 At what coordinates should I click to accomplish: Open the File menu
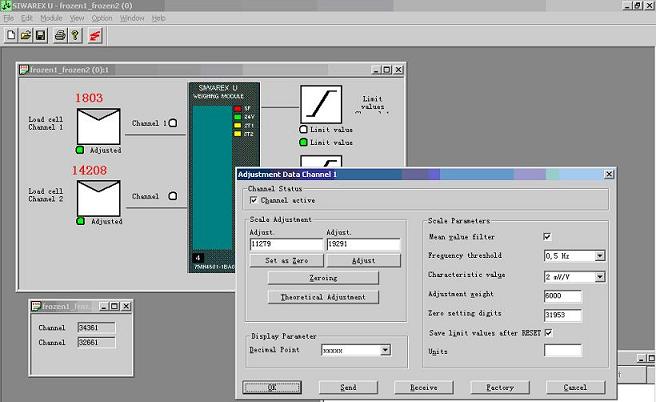point(9,18)
